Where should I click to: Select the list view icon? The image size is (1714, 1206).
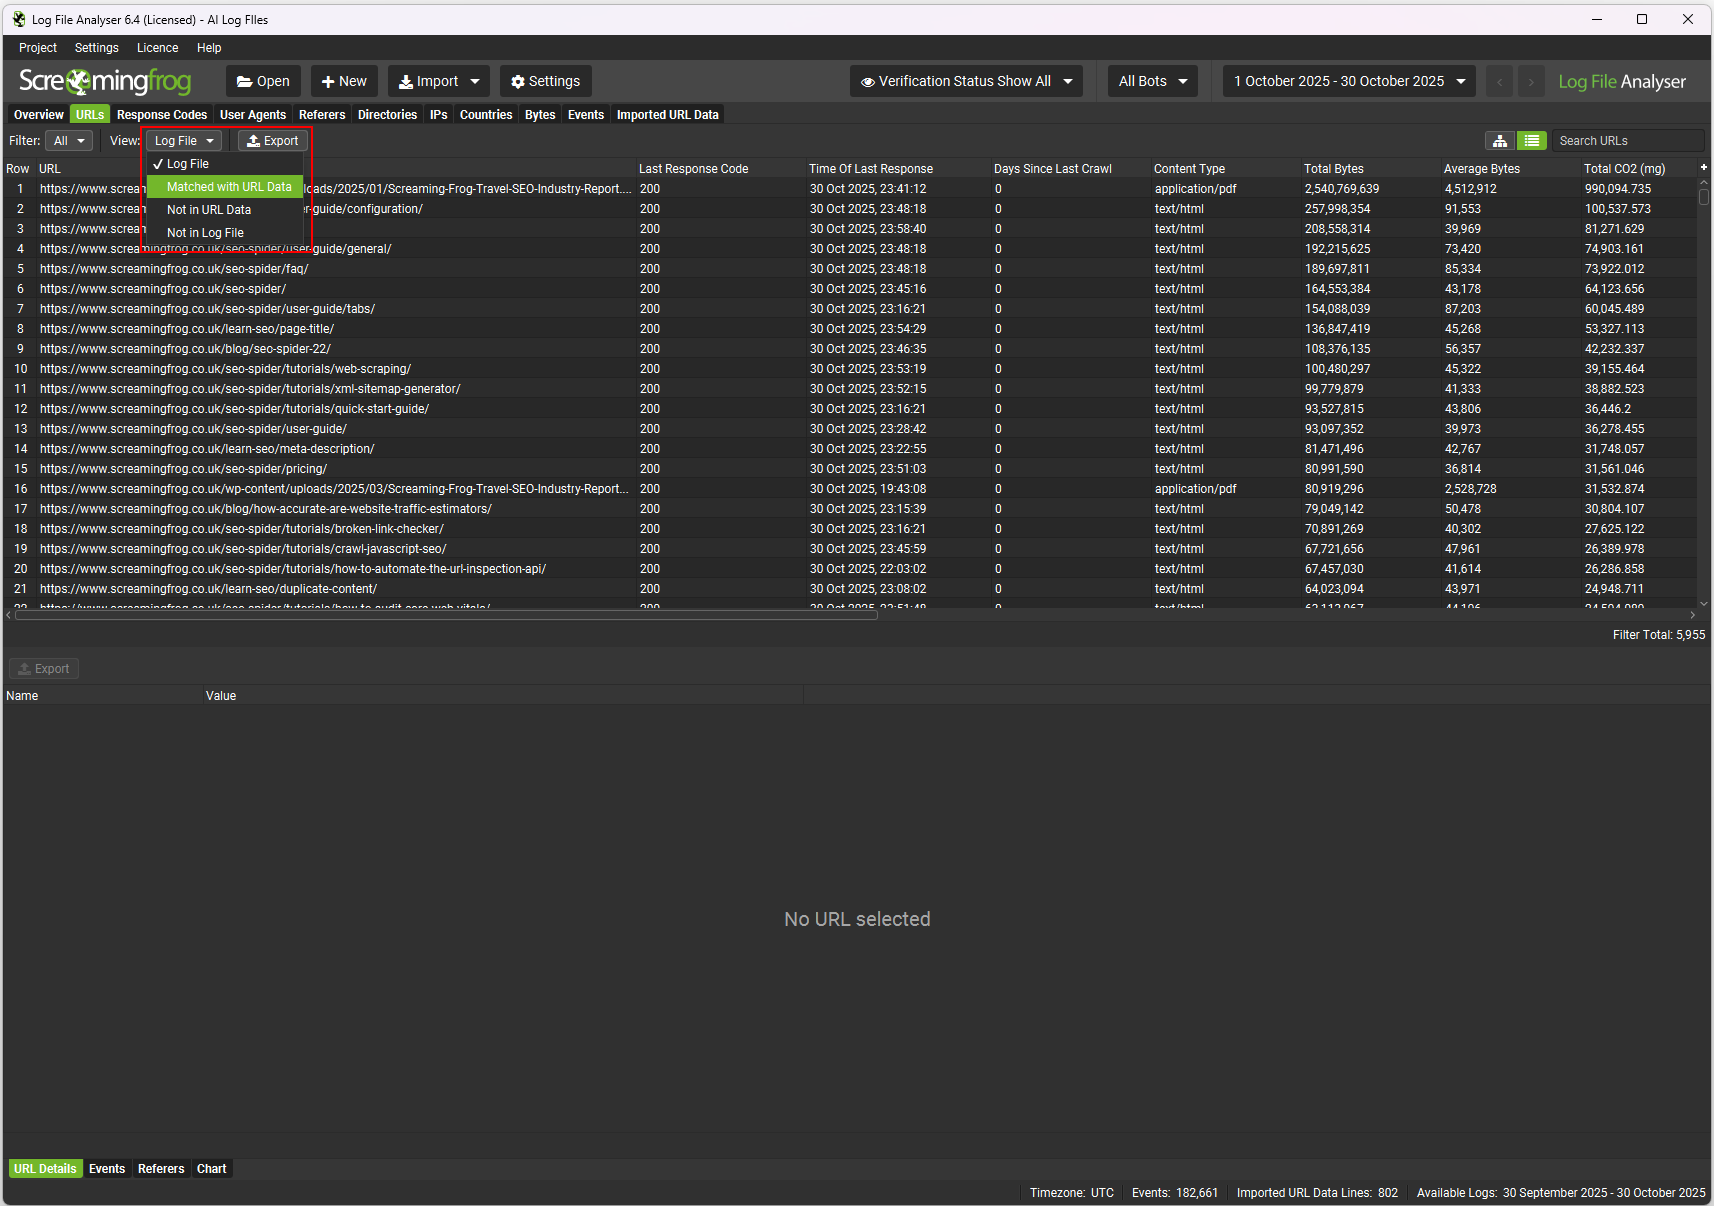click(x=1531, y=141)
